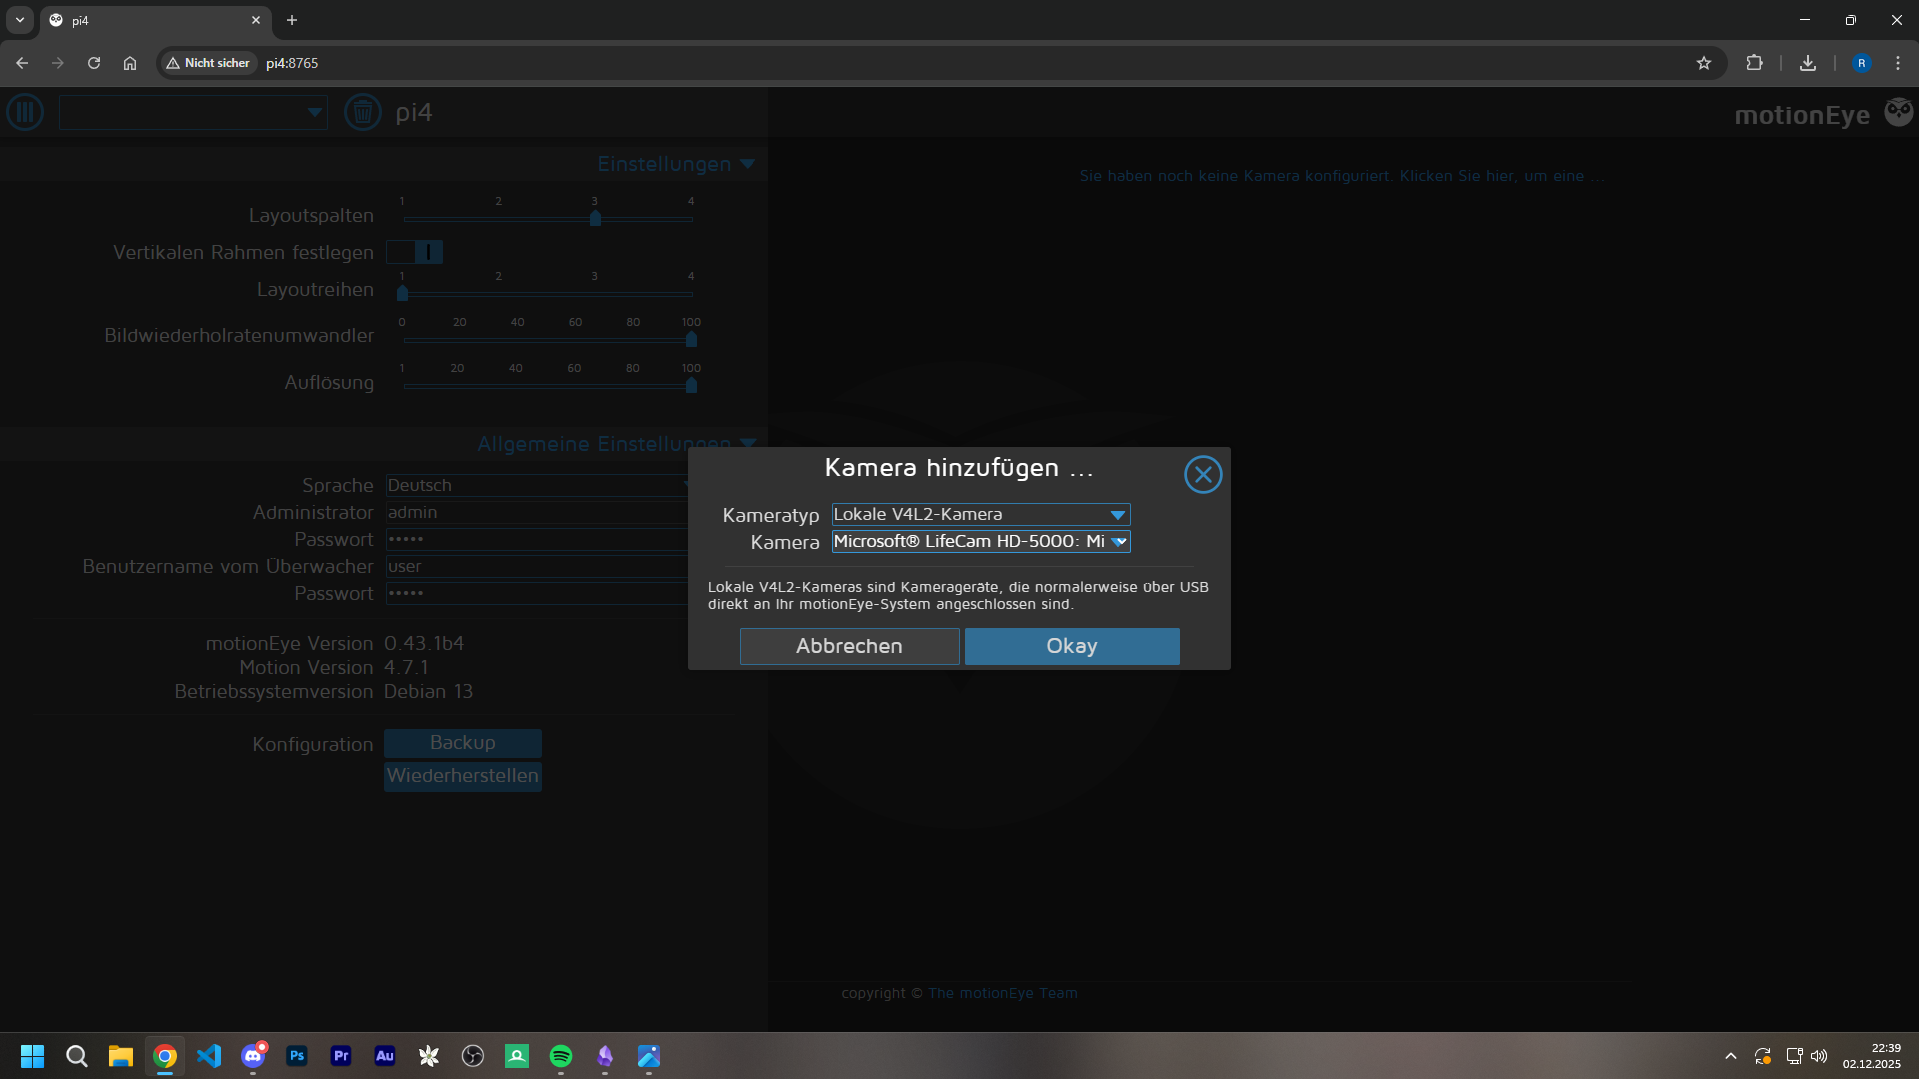Bookmark this page with star icon

[x=1704, y=63]
